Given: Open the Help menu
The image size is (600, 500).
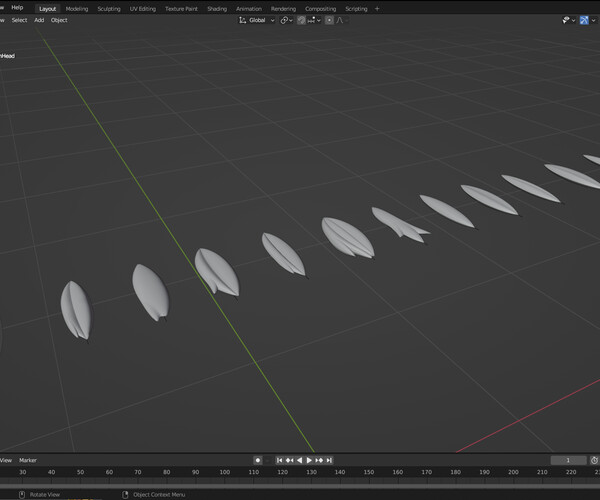Looking at the screenshot, I should point(17,7).
